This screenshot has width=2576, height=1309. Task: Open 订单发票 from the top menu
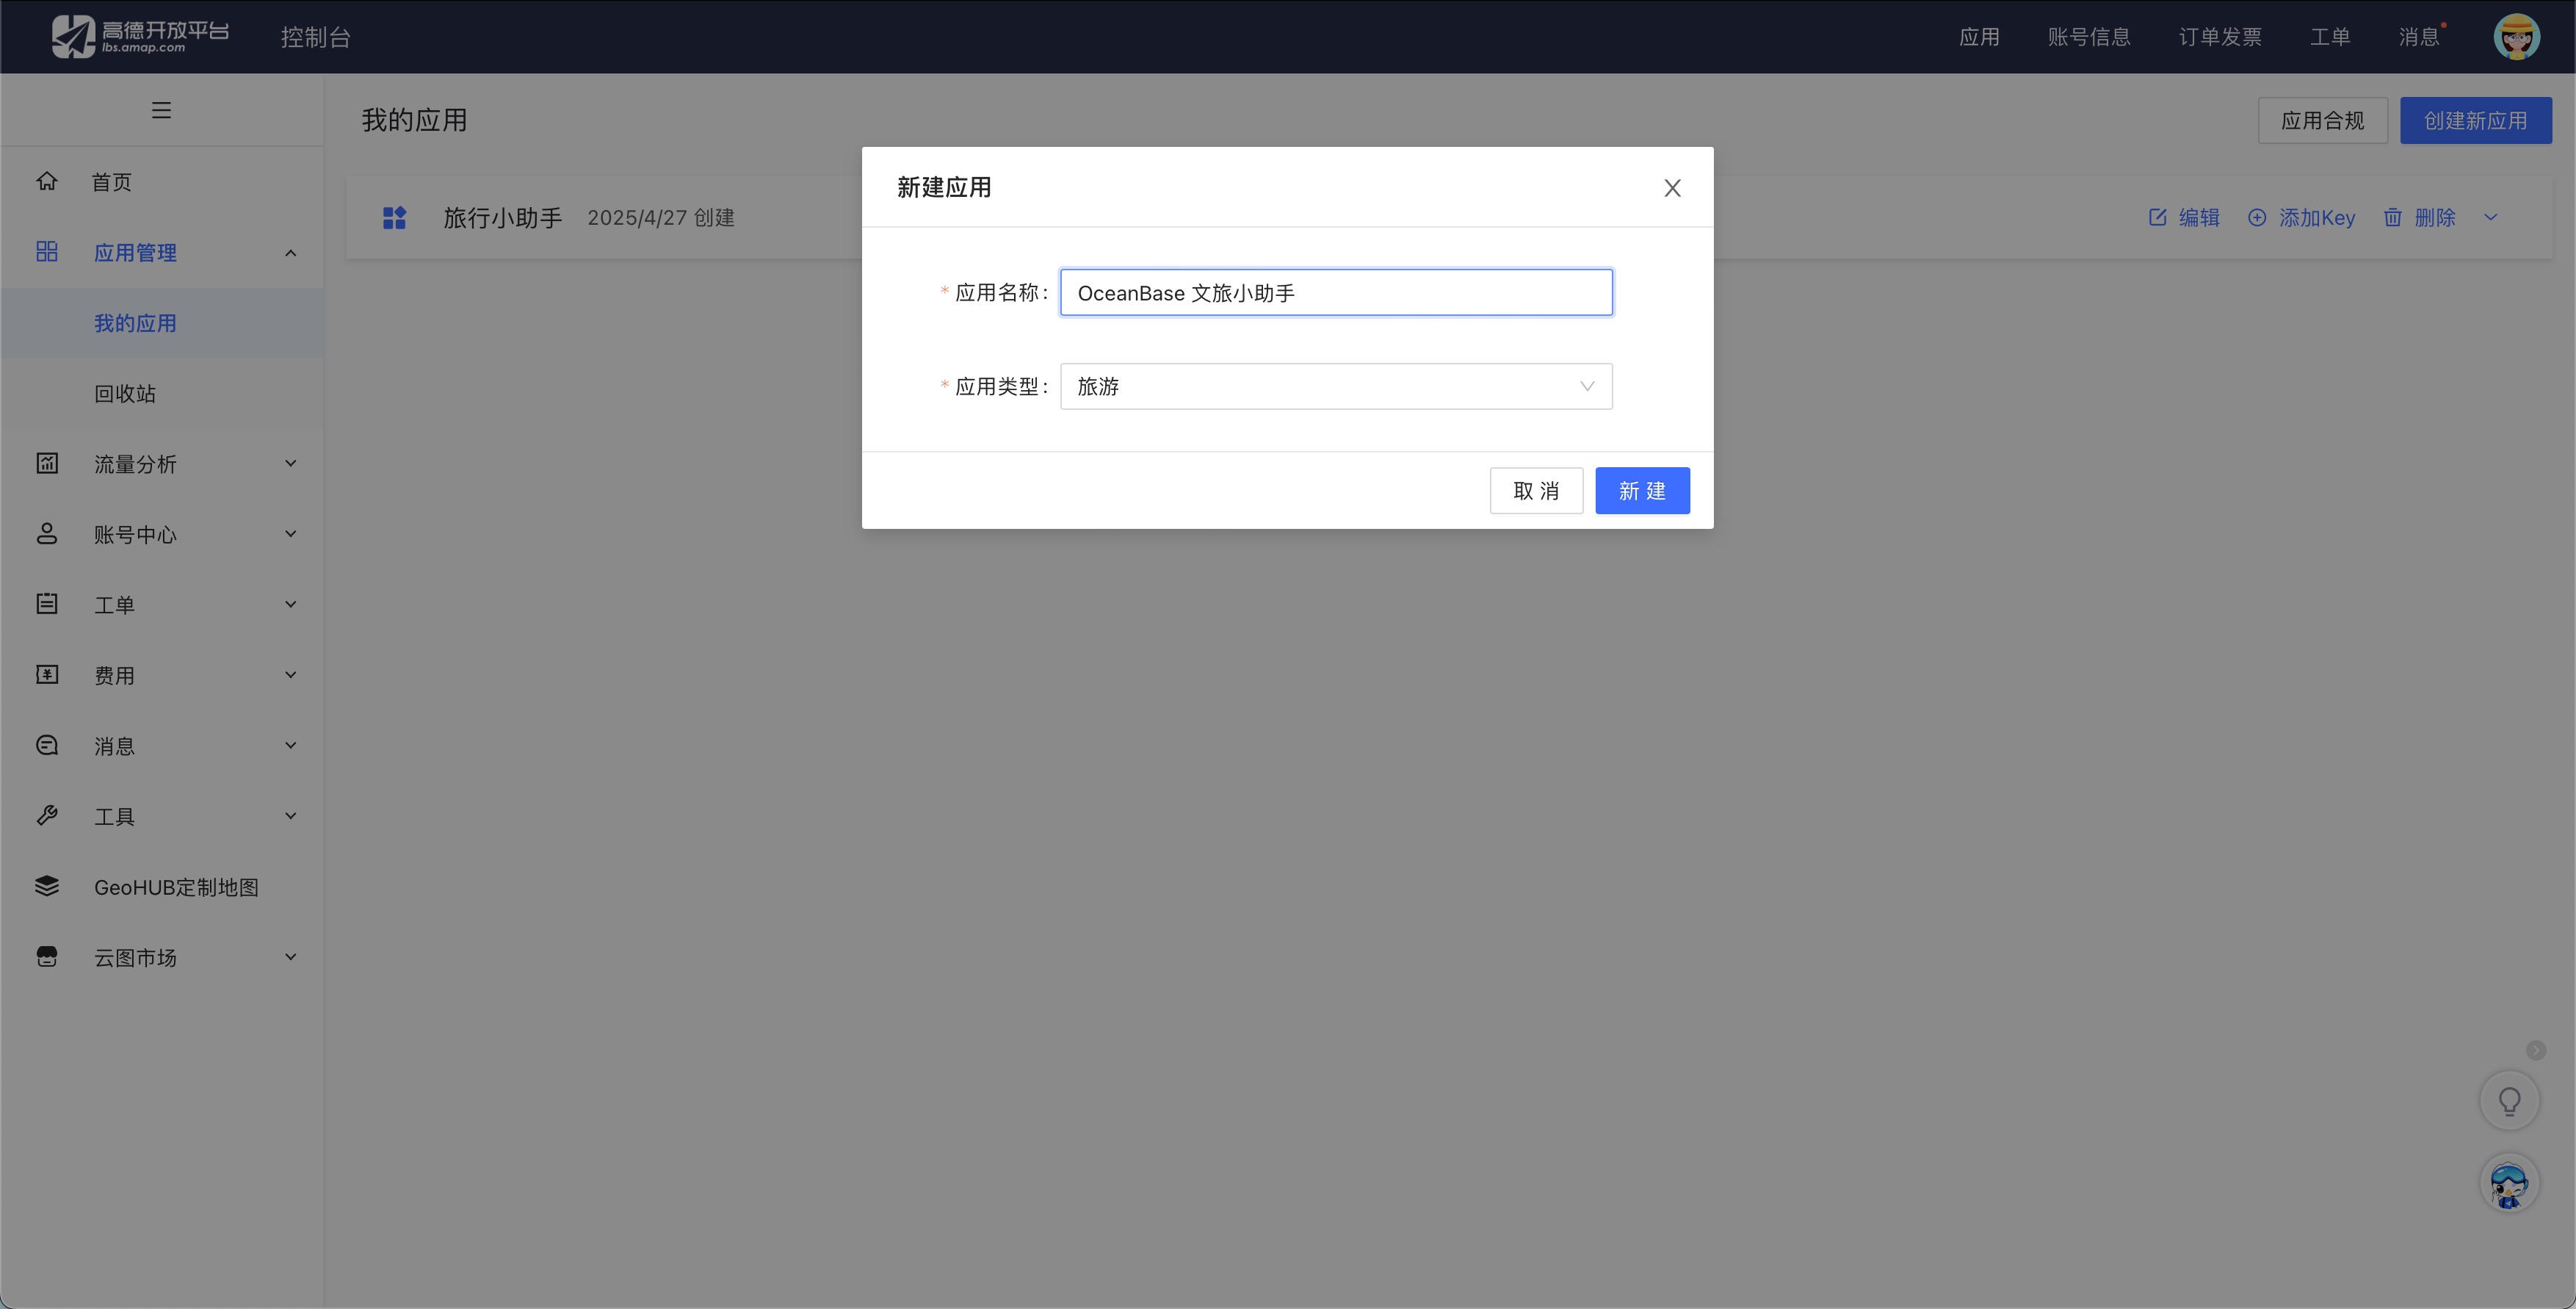(2221, 36)
